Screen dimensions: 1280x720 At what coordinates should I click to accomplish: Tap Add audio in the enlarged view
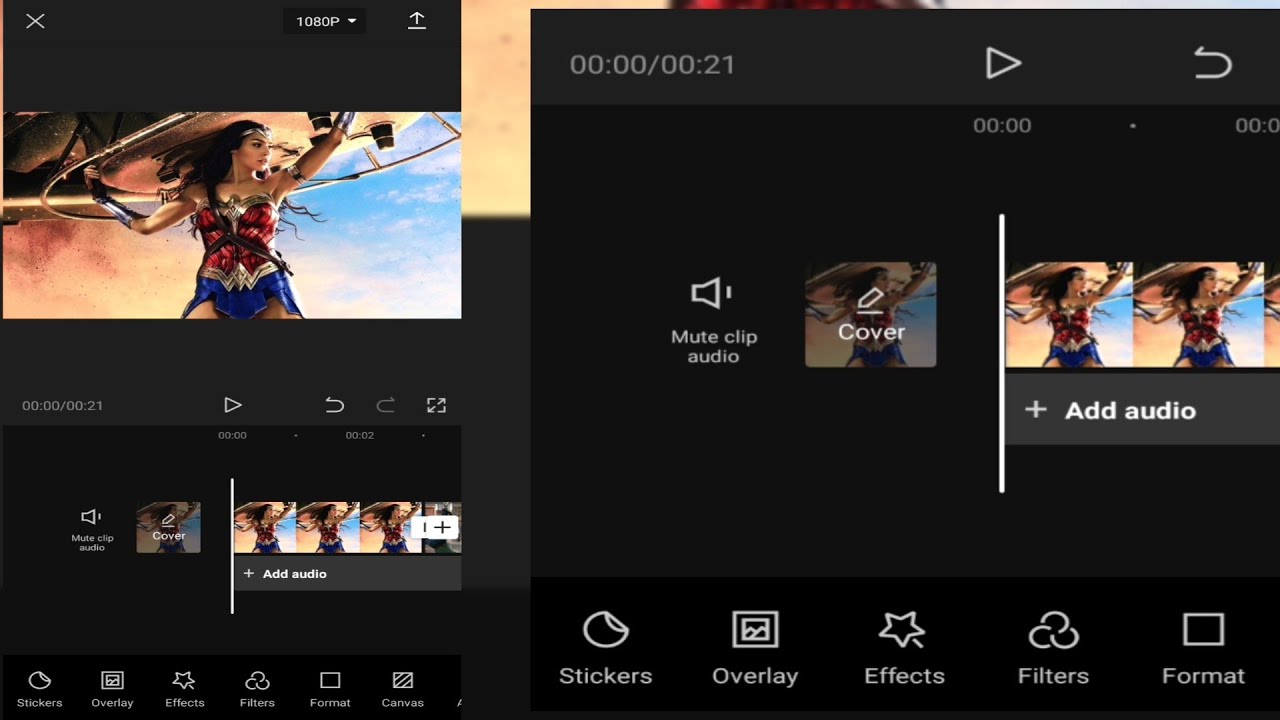(1143, 410)
